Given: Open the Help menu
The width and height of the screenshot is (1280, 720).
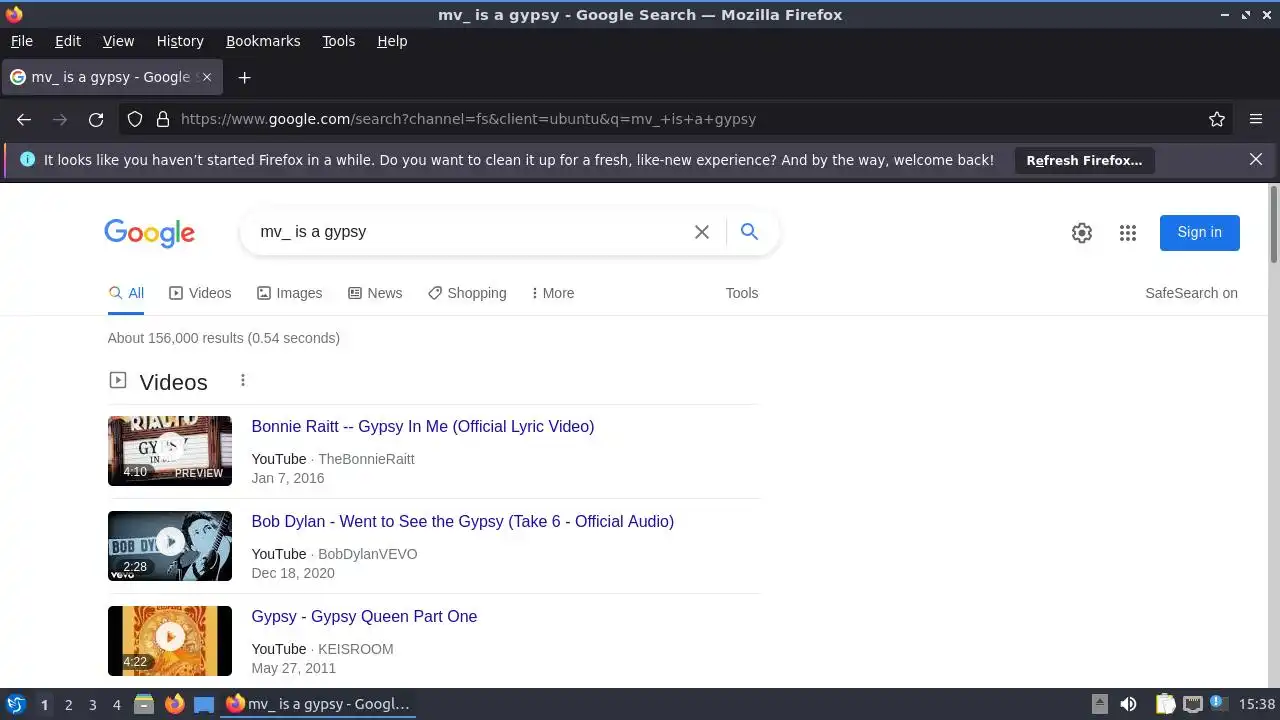Looking at the screenshot, I should (x=392, y=41).
